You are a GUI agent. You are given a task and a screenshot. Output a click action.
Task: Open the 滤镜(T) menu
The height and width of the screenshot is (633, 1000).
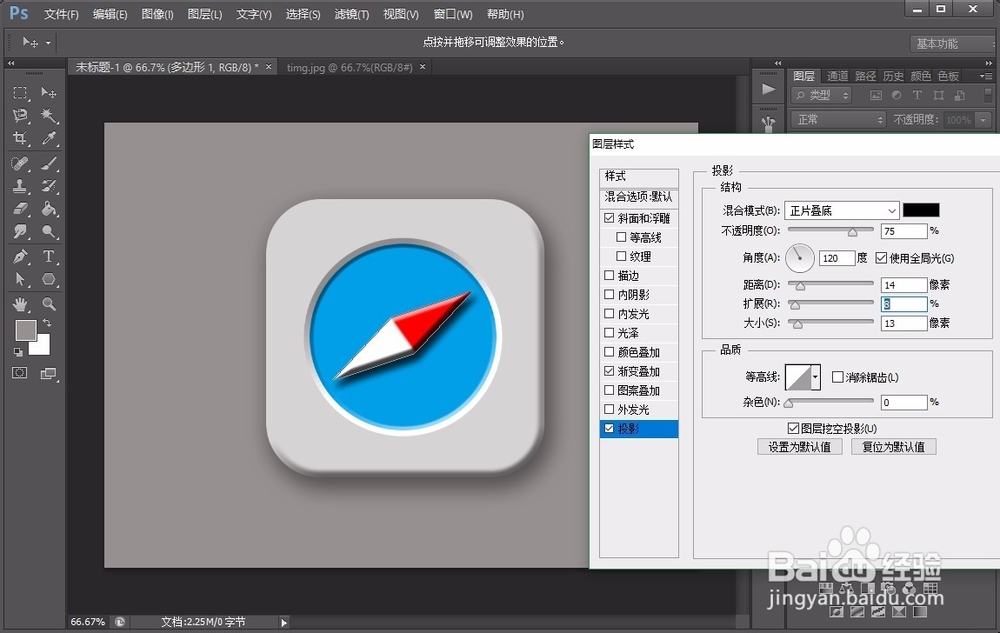point(351,14)
